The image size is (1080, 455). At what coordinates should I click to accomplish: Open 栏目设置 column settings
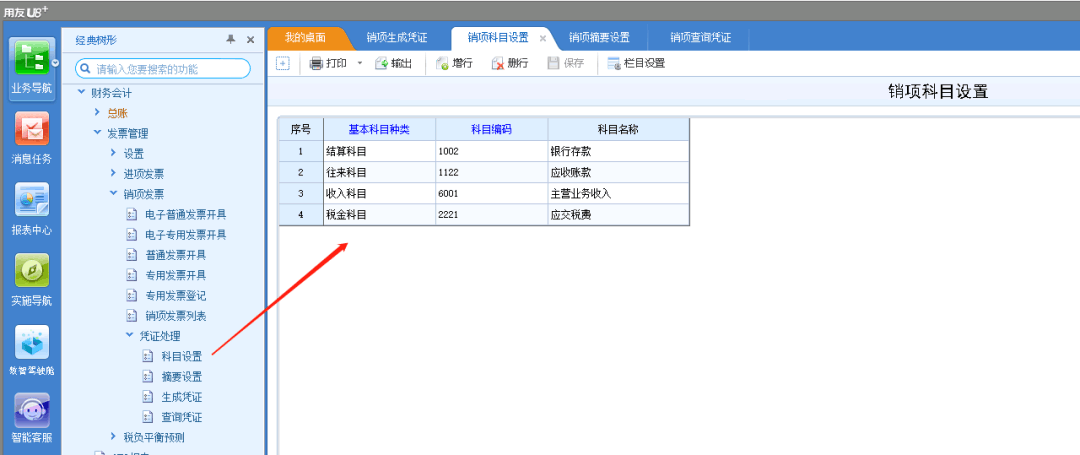point(636,63)
